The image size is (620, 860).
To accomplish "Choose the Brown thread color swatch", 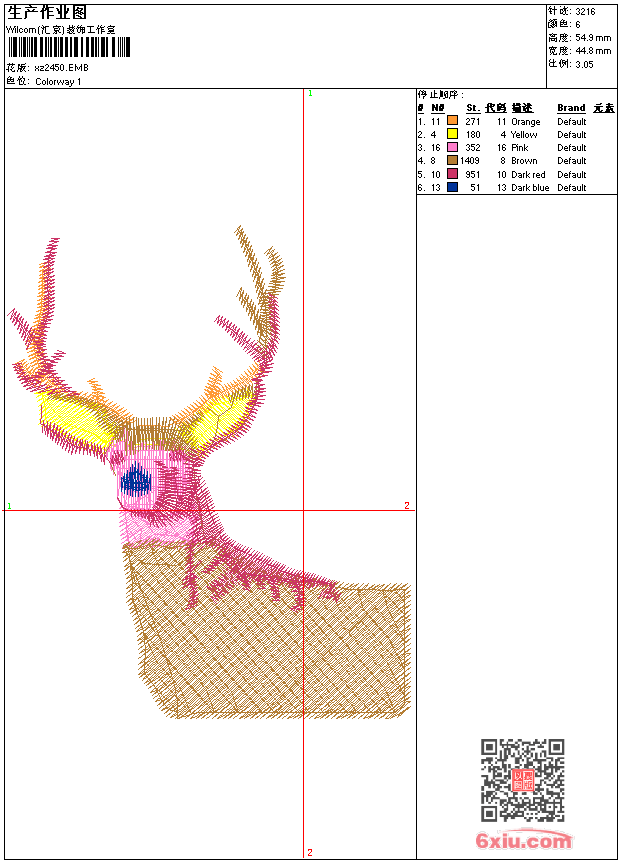I will (452, 160).
